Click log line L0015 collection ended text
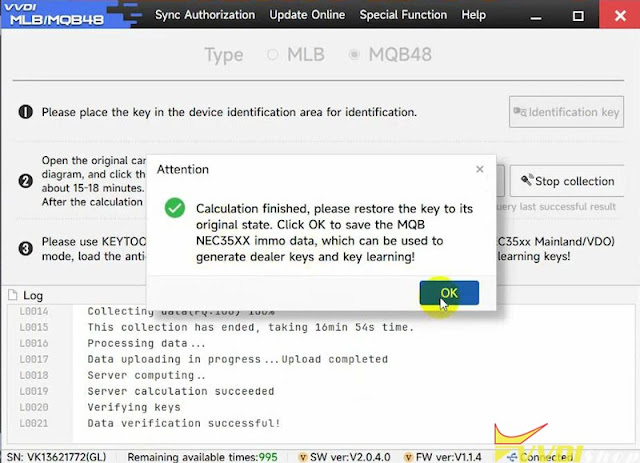 [251, 327]
